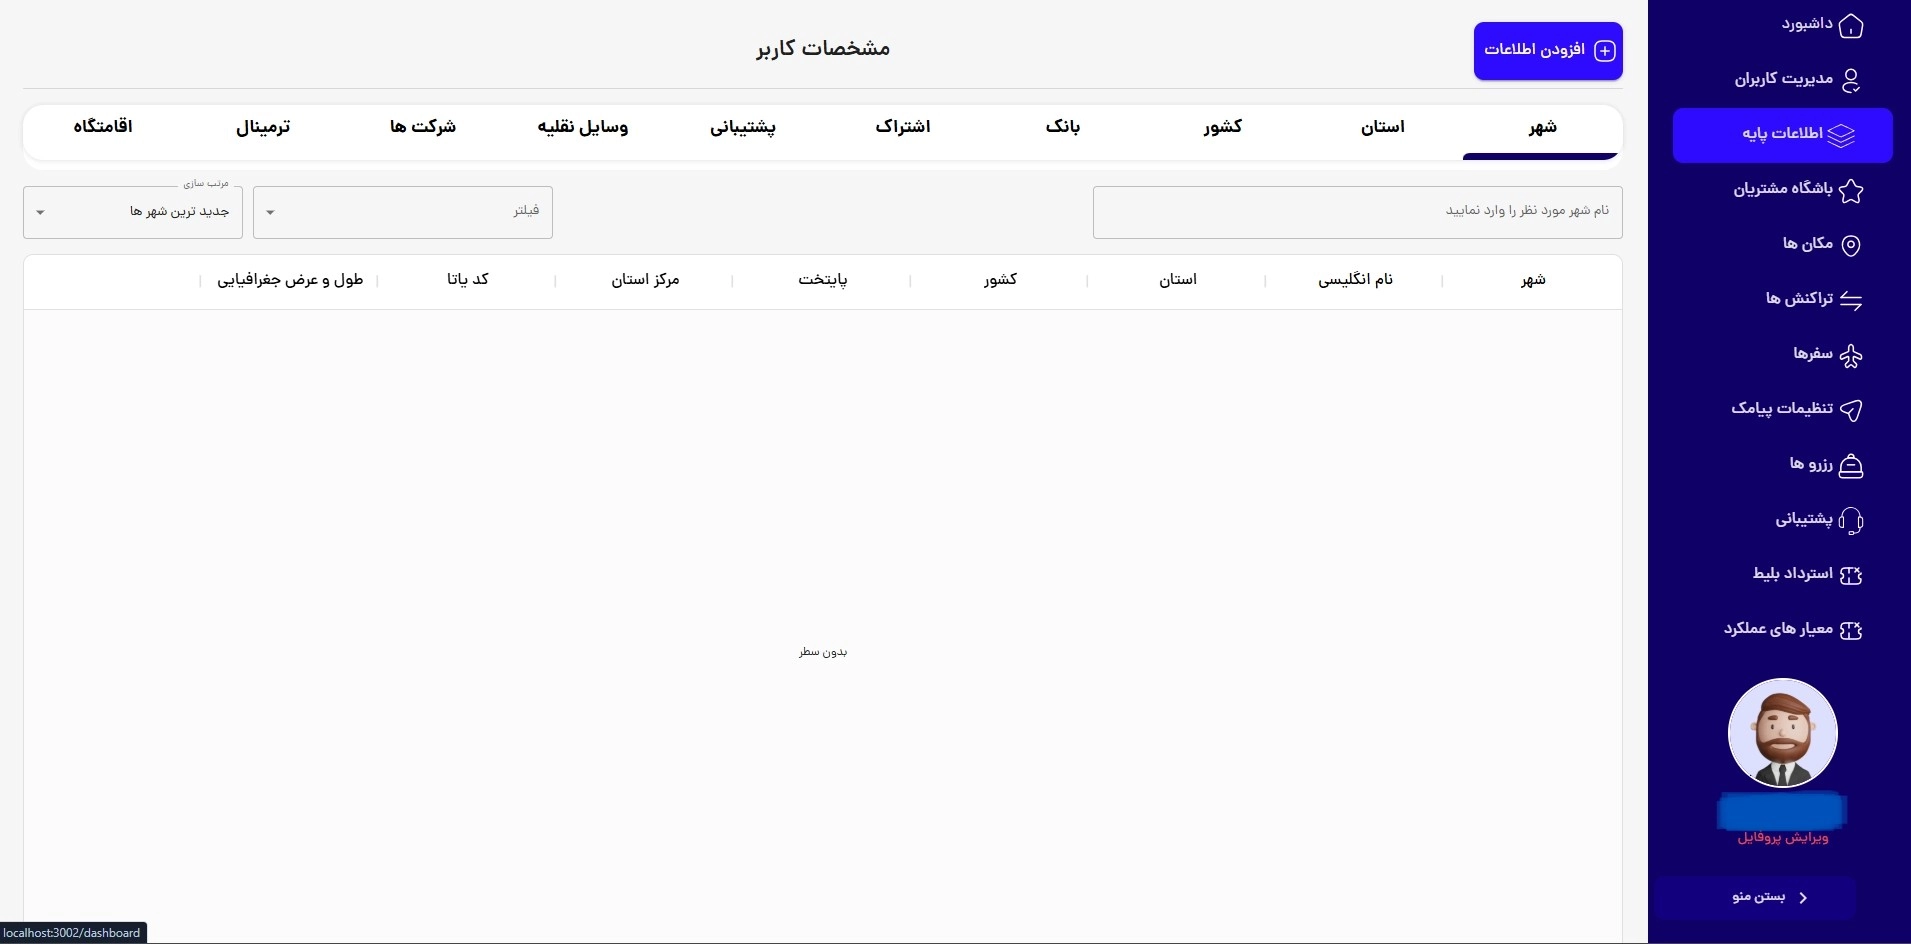
Task: Select the وسایل نقلیه tab
Action: 582,127
